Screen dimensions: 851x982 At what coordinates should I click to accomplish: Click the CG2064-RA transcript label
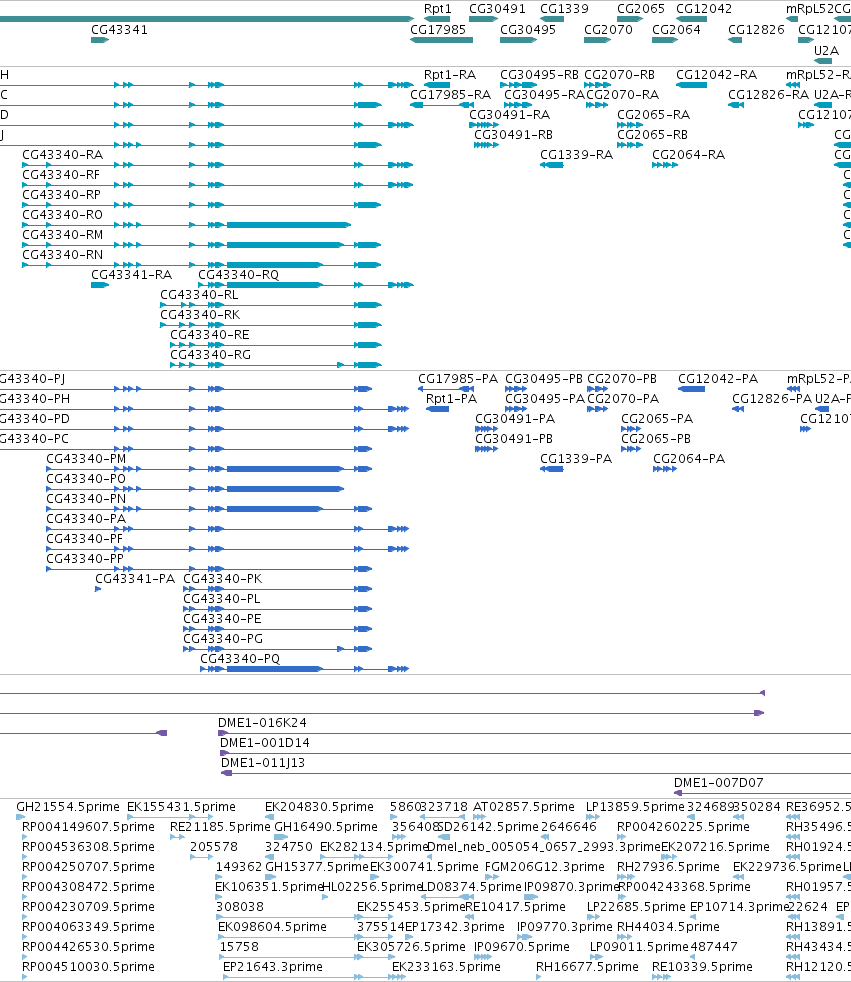coord(688,155)
